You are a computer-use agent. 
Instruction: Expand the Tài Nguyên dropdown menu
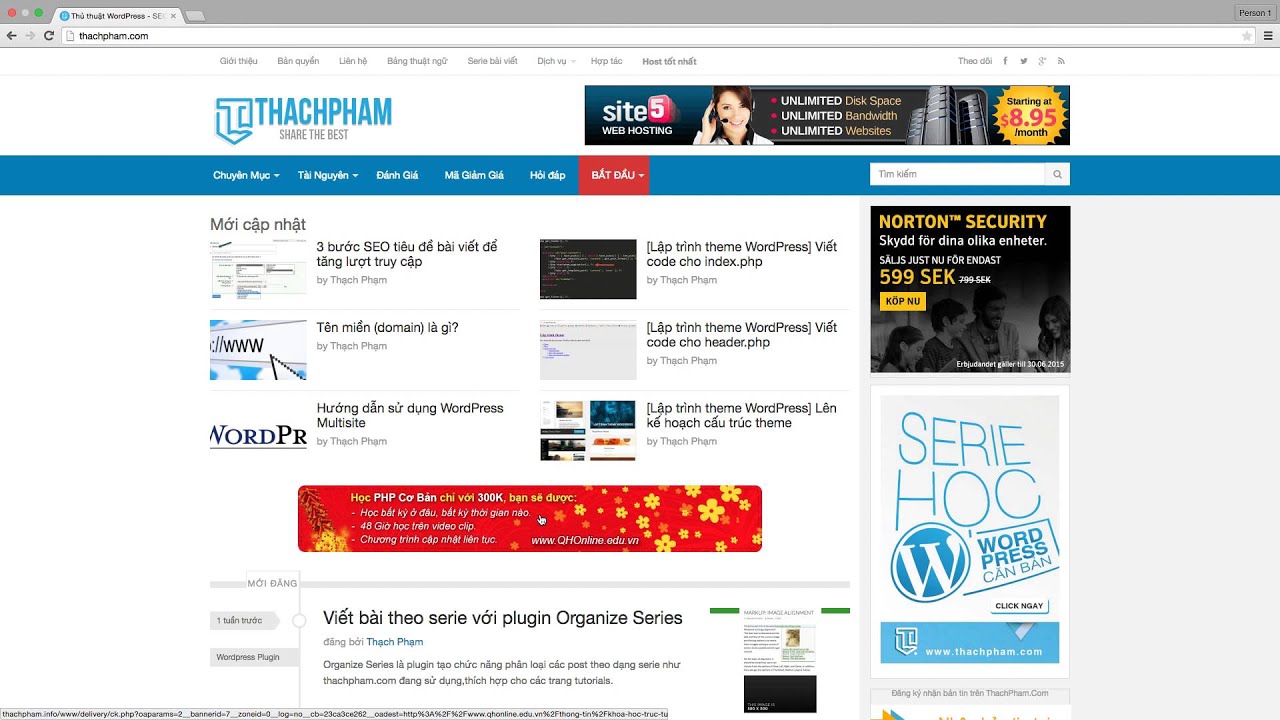coord(327,175)
